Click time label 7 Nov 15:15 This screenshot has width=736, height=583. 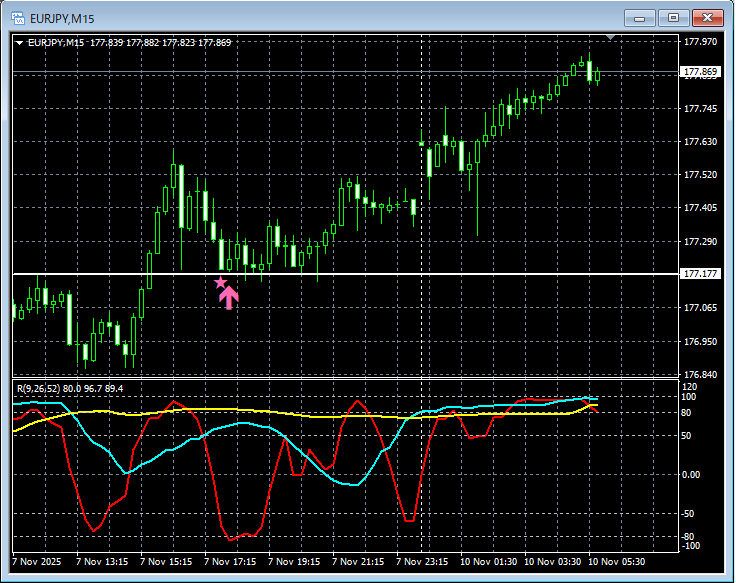[x=166, y=562]
